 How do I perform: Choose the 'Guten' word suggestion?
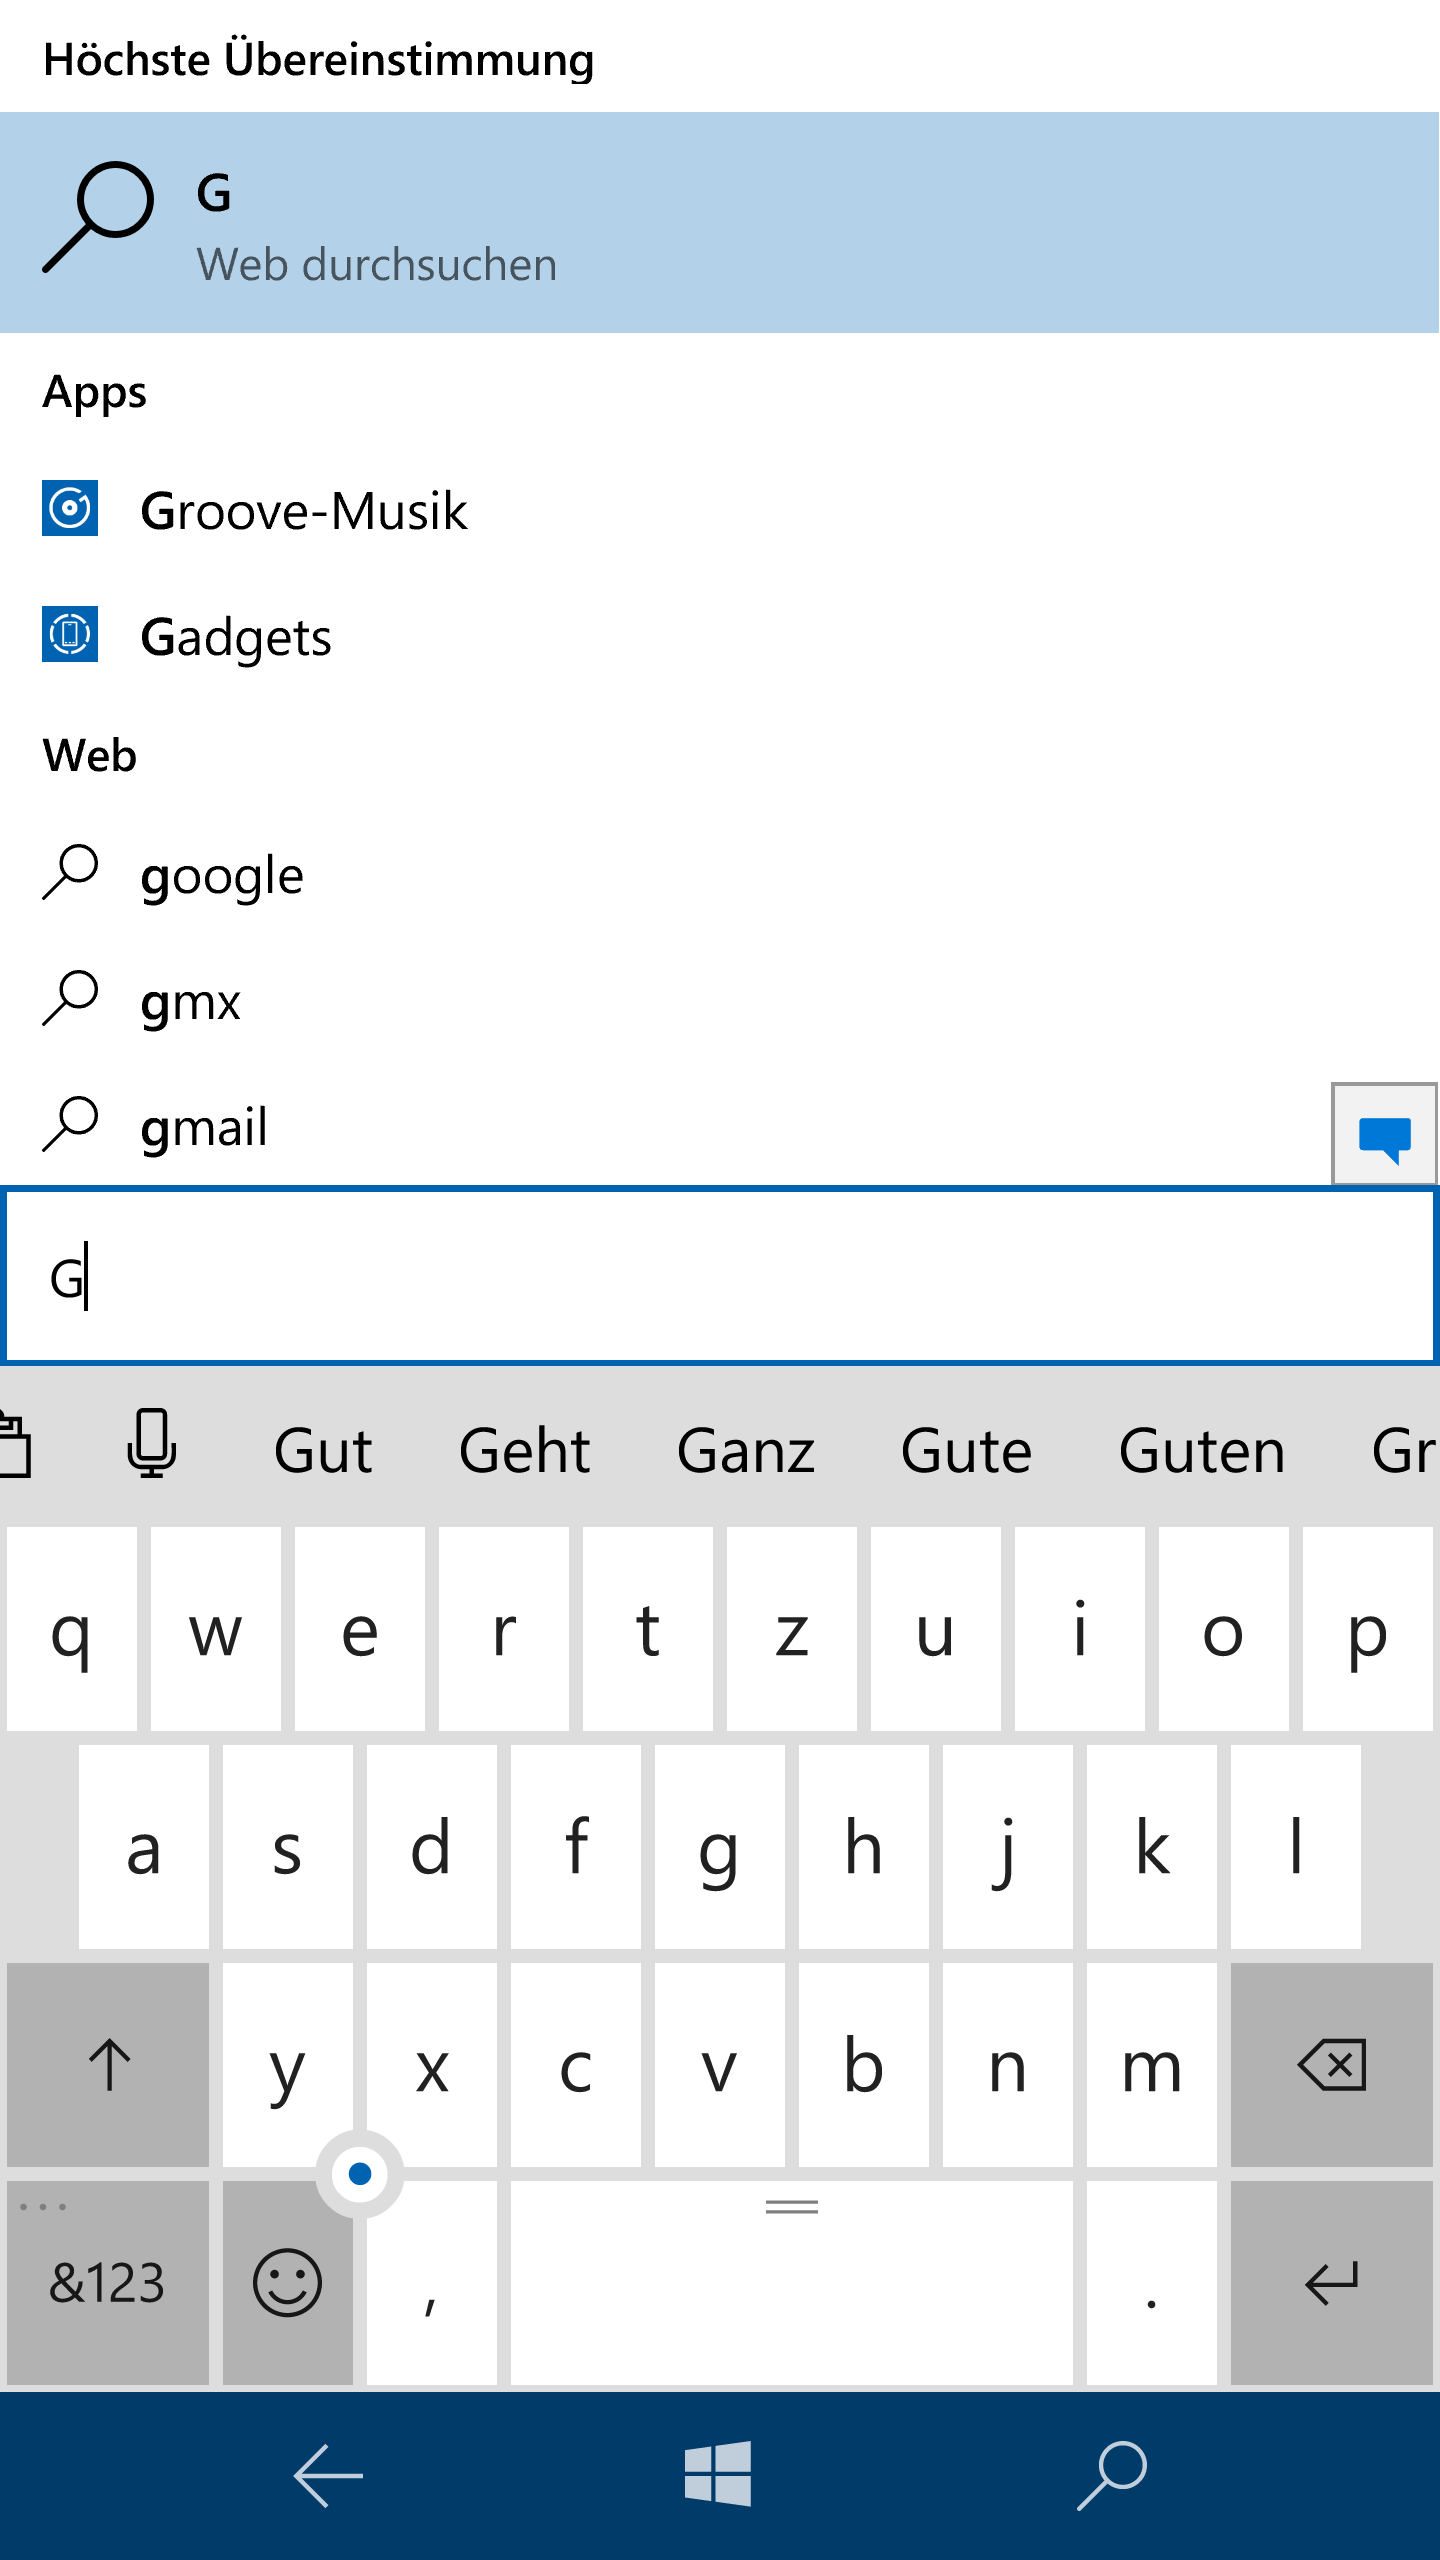pos(1202,1451)
